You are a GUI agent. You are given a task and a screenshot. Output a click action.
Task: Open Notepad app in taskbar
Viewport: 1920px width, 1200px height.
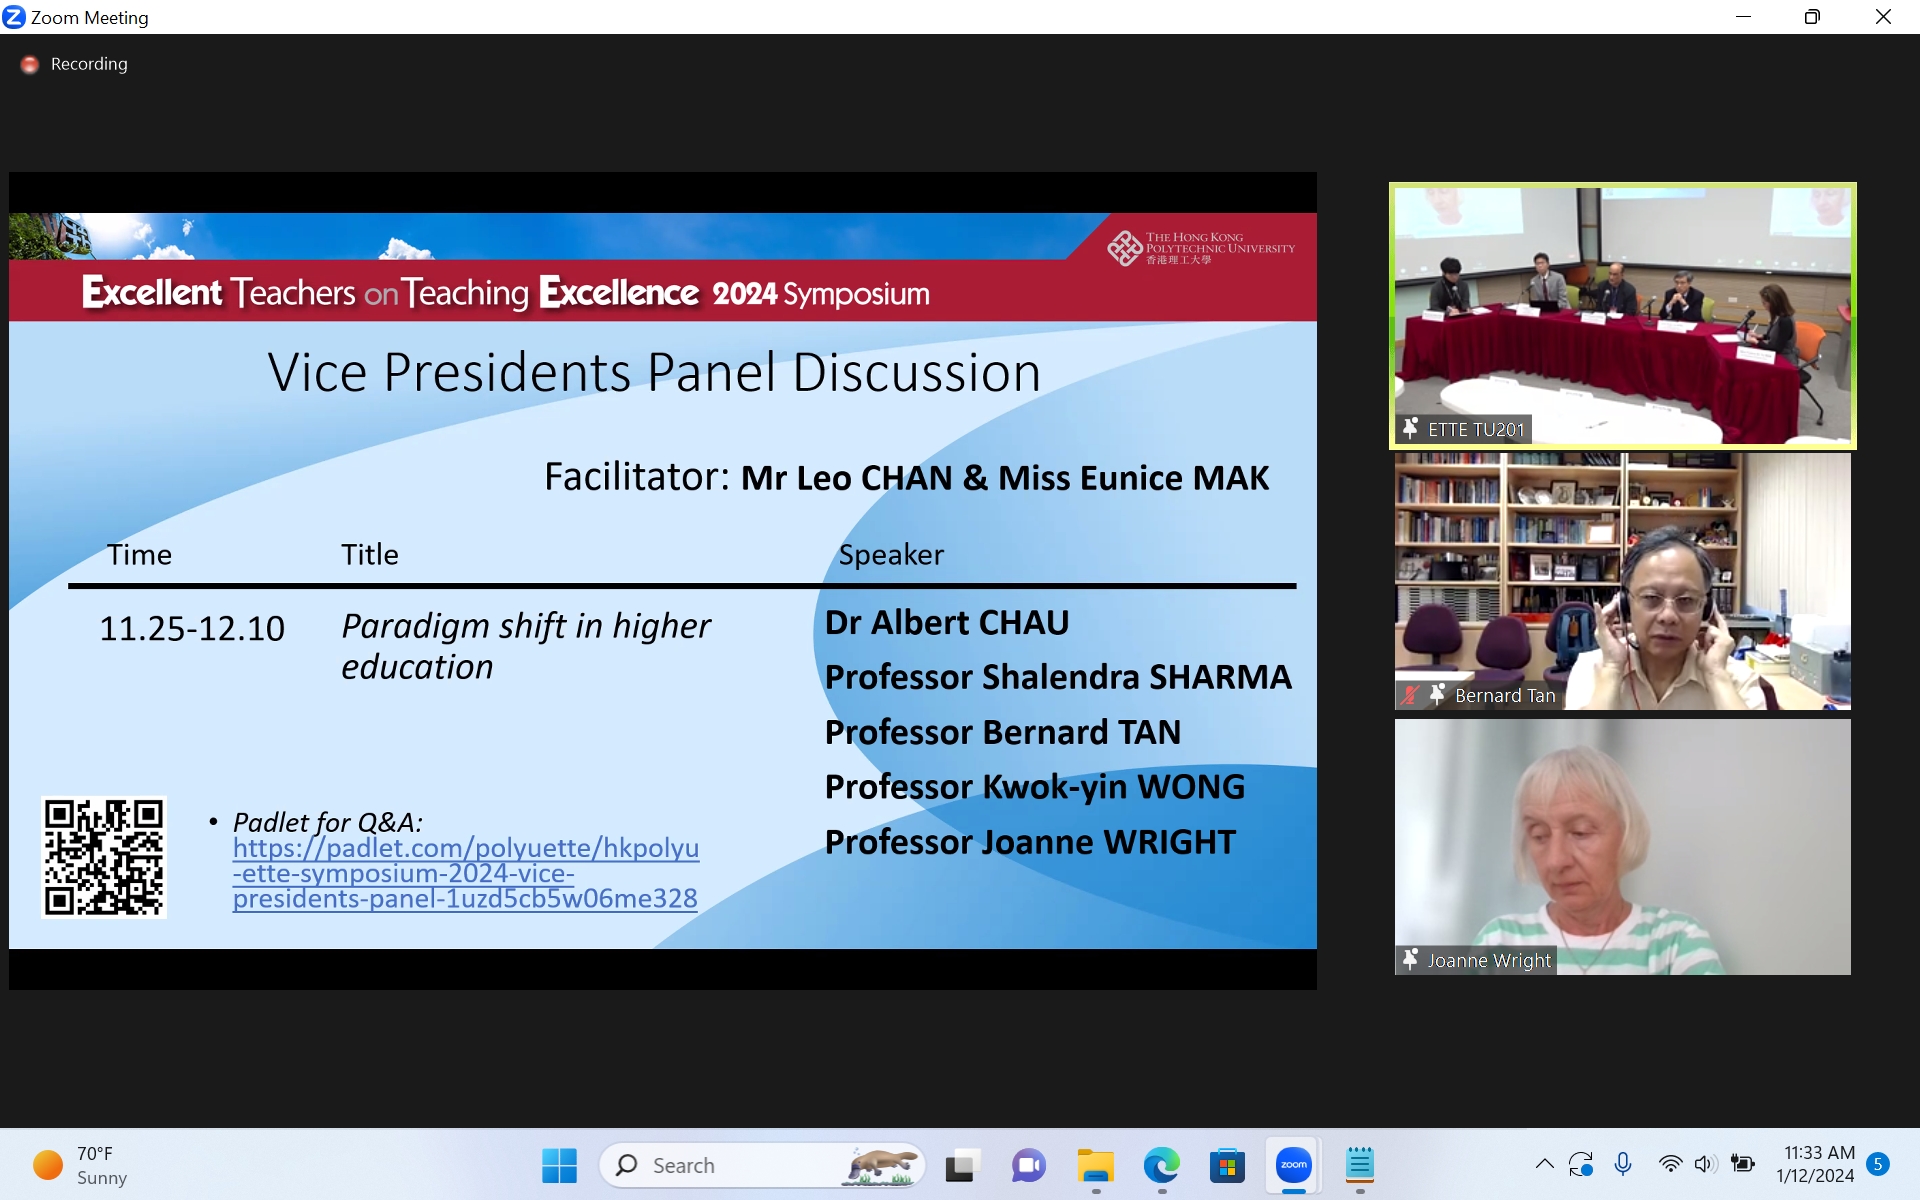tap(1359, 1165)
